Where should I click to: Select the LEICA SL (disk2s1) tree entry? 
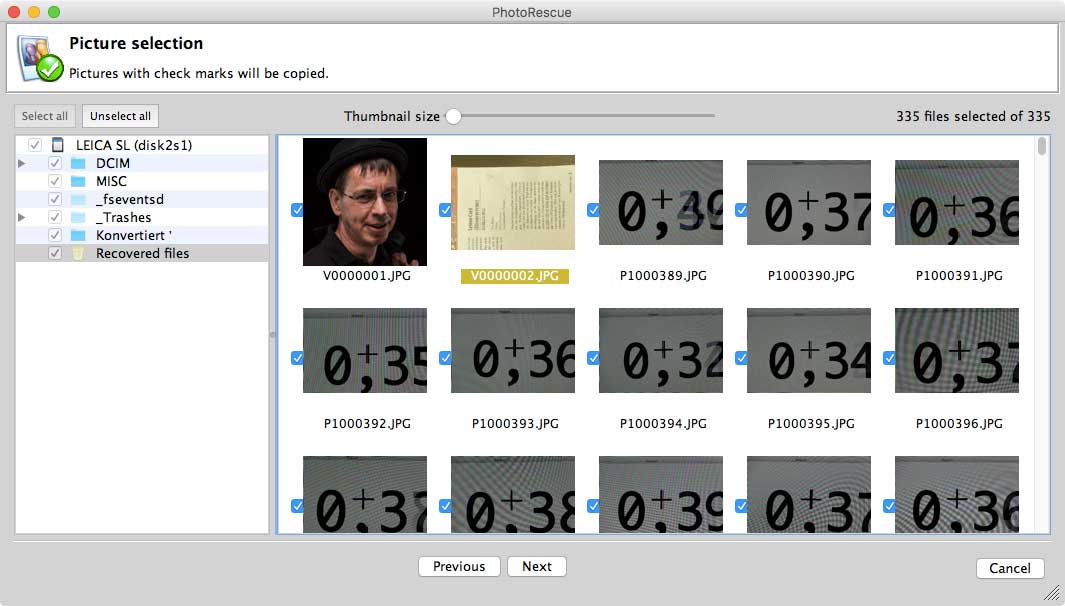(x=134, y=145)
